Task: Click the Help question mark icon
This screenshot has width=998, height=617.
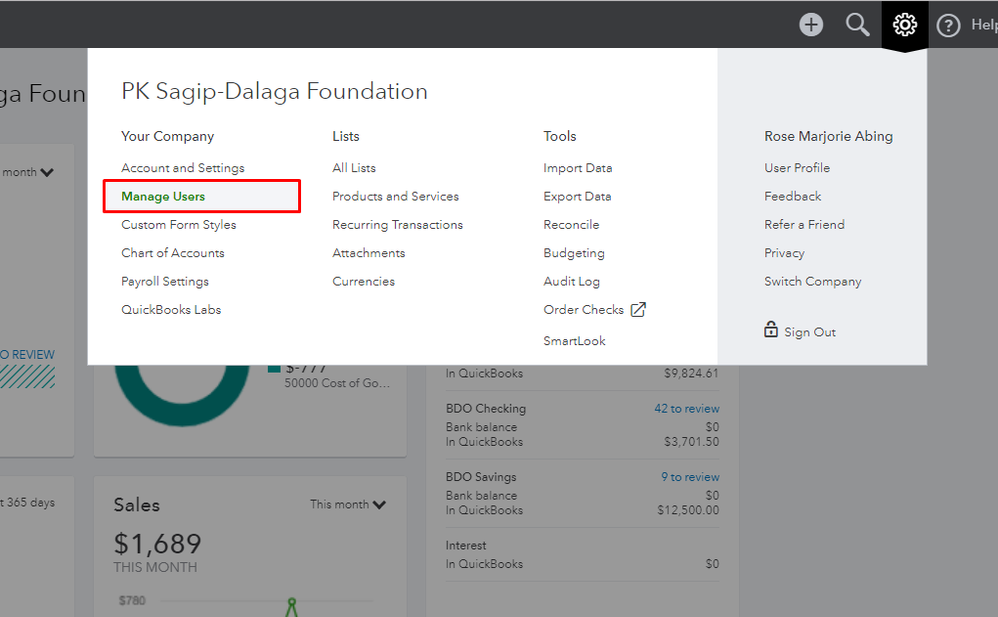Action: [948, 25]
